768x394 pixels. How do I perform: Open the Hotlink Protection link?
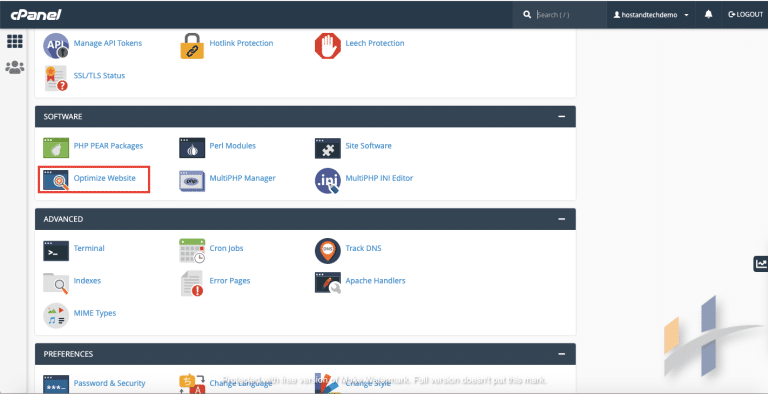tap(241, 43)
